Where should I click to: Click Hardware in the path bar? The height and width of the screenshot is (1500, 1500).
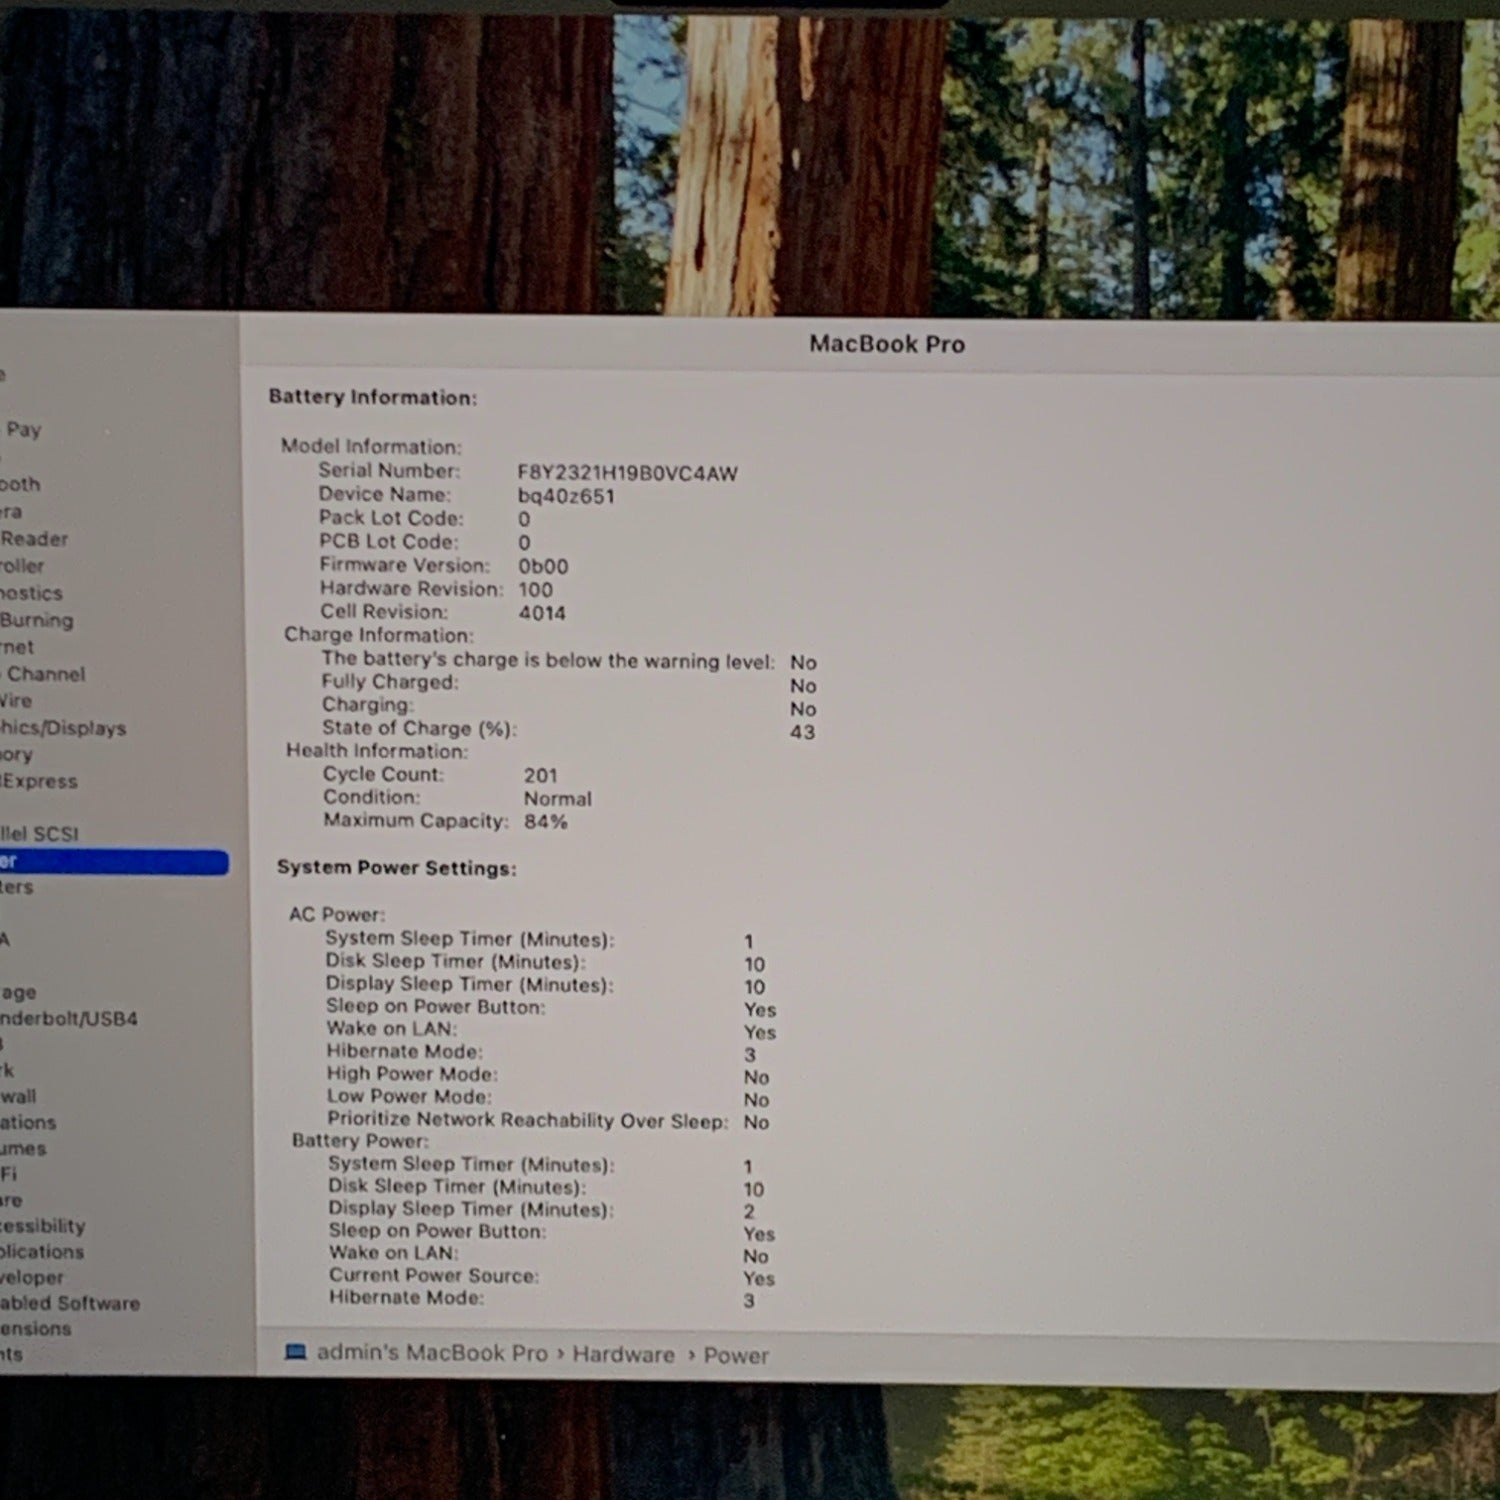coord(623,1354)
